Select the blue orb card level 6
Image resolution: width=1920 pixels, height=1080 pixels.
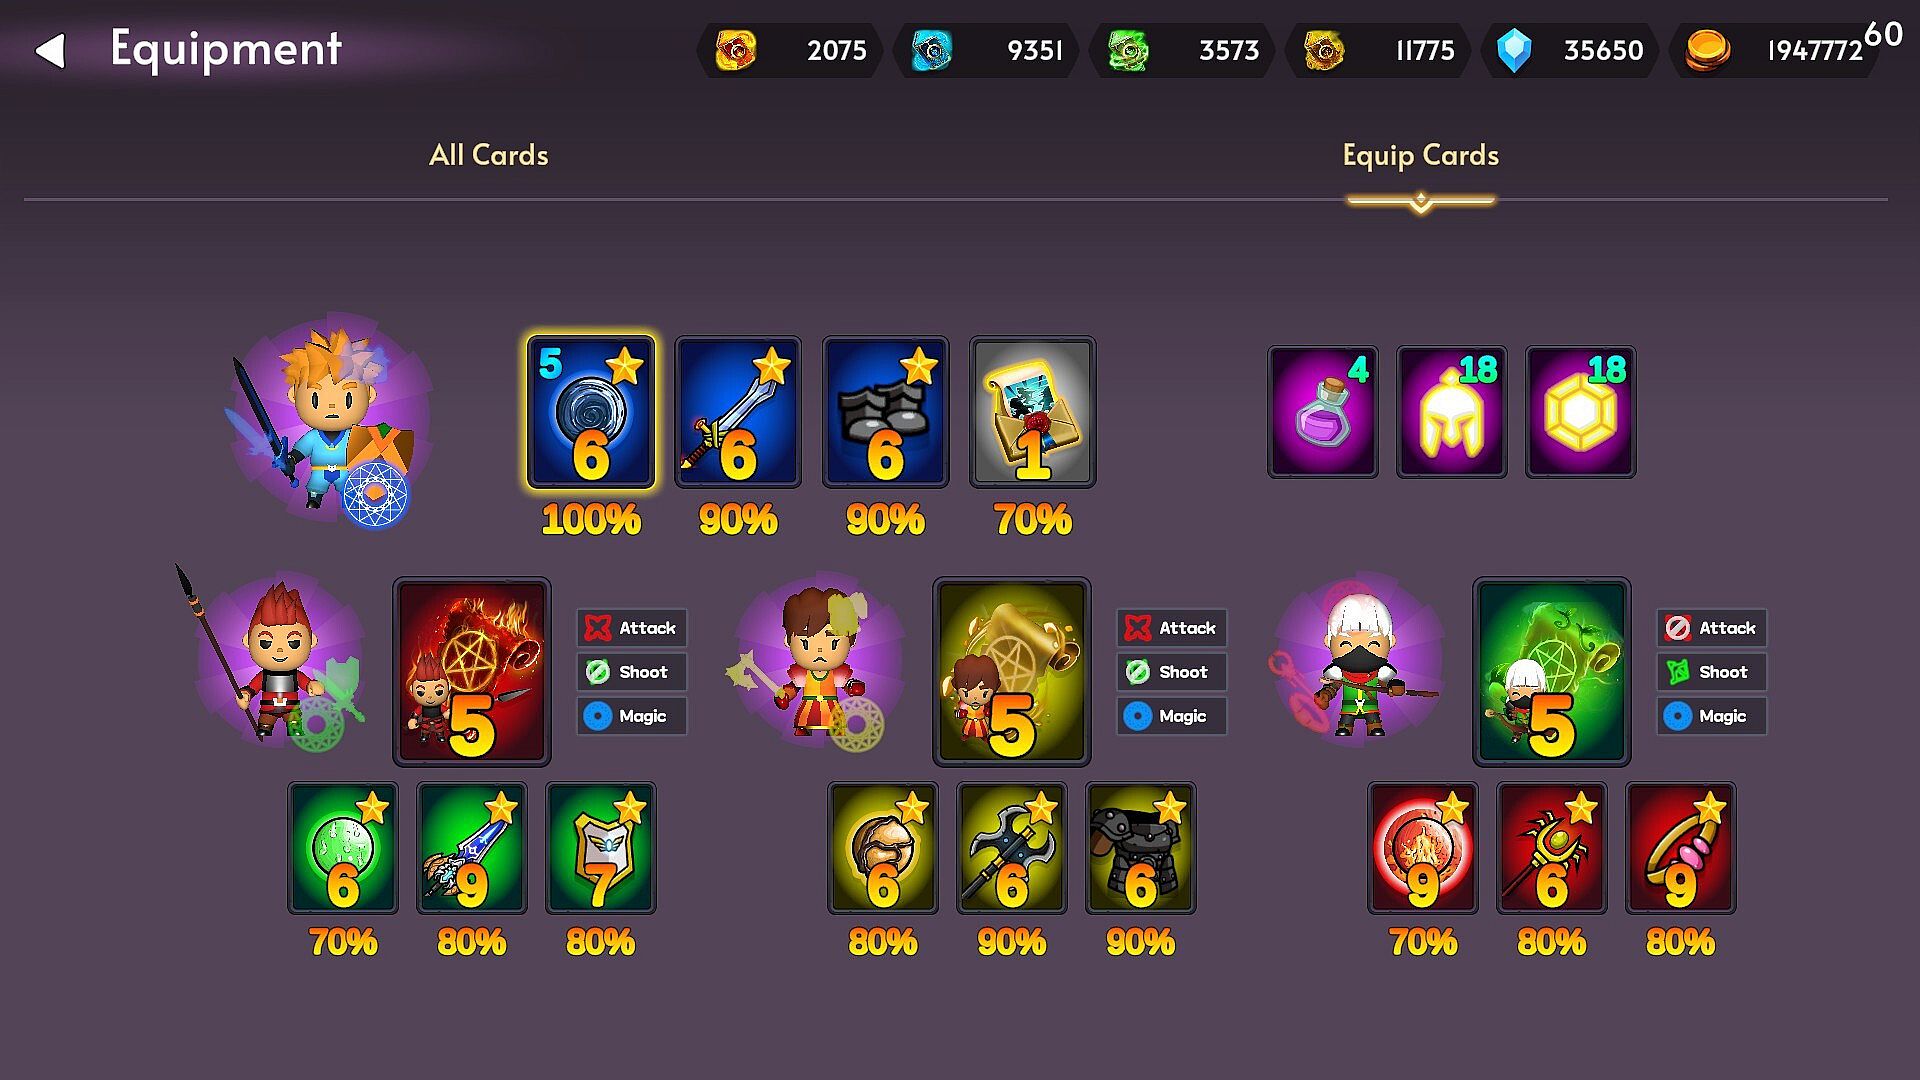(x=591, y=412)
